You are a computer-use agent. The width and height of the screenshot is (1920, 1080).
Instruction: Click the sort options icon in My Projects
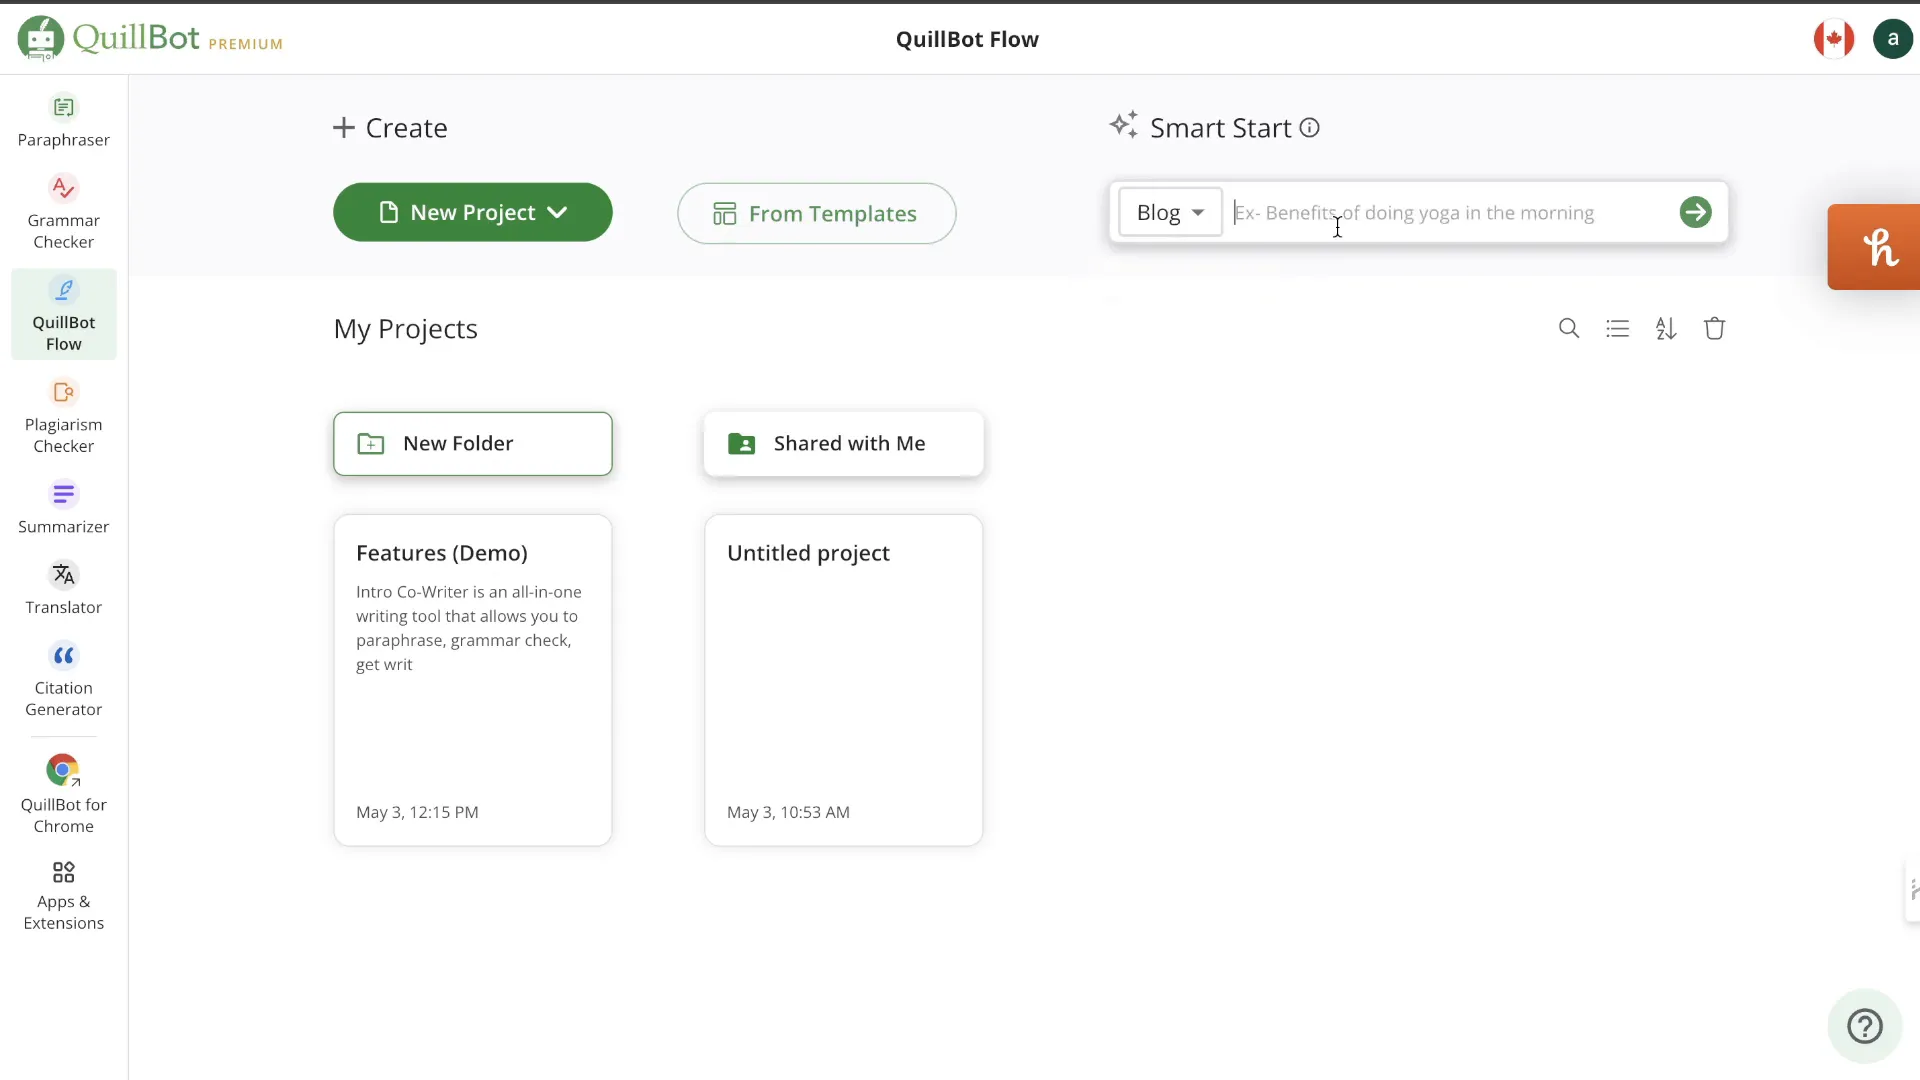[1665, 328]
